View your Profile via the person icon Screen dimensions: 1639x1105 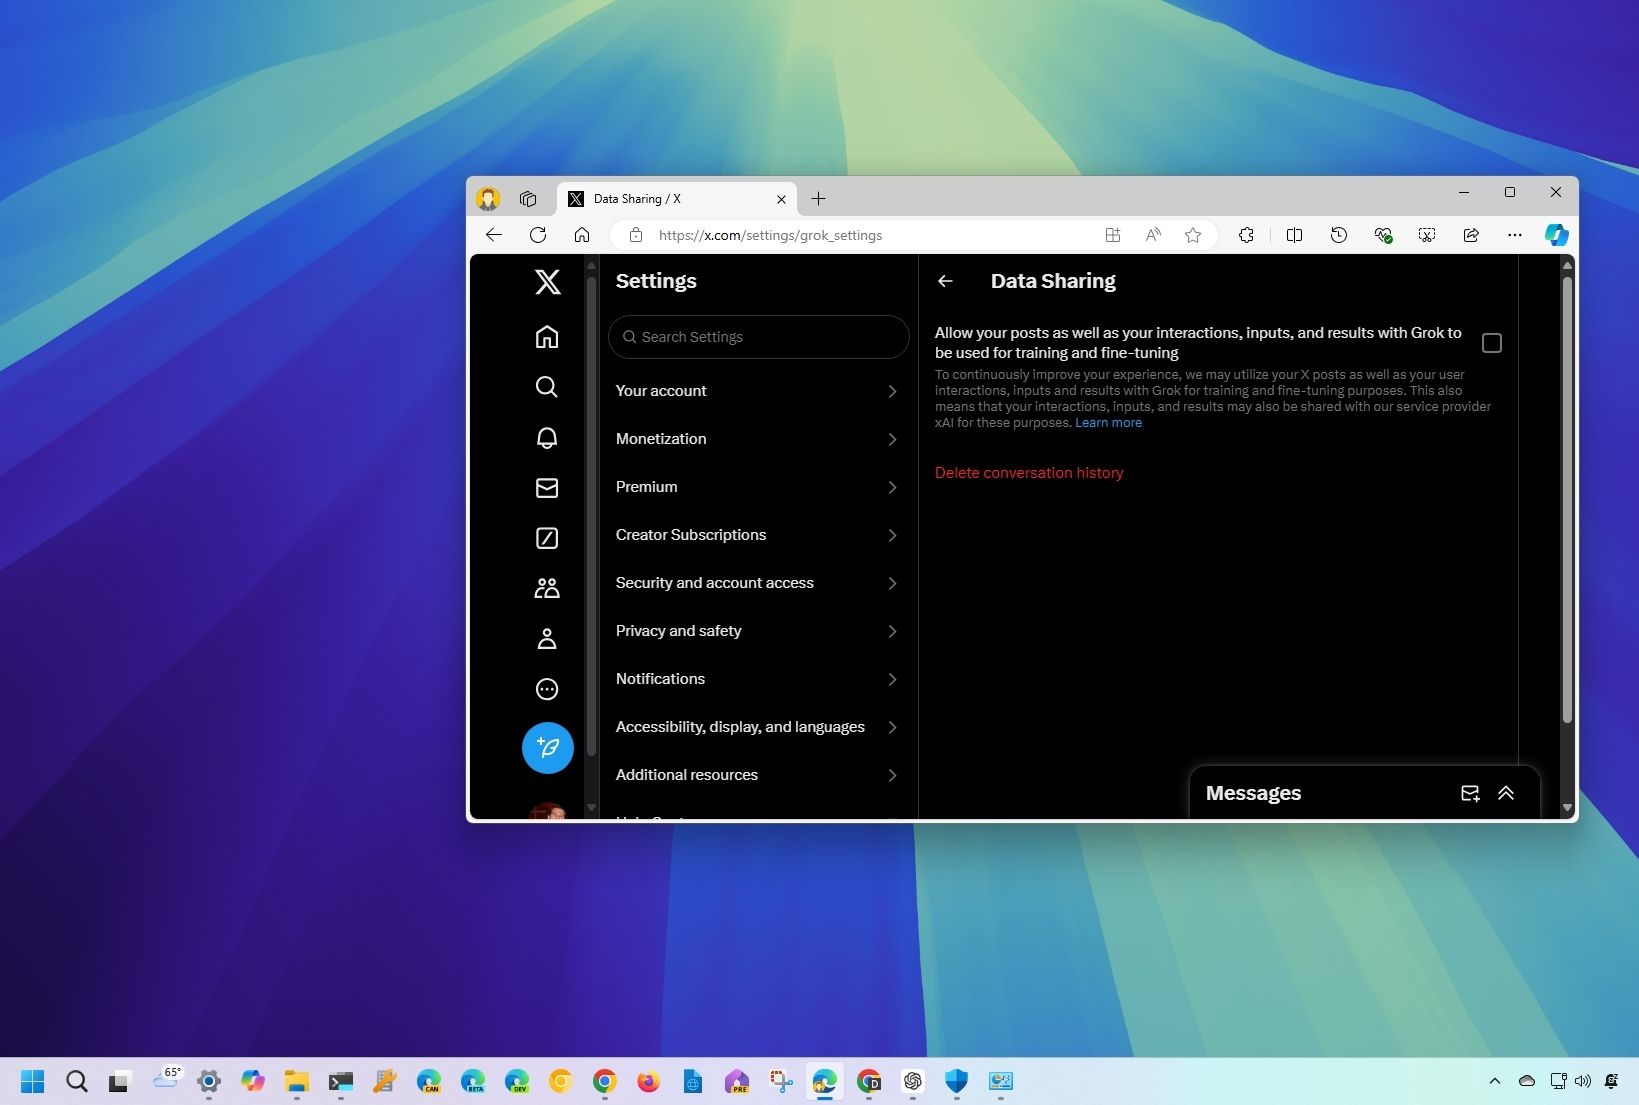547,638
